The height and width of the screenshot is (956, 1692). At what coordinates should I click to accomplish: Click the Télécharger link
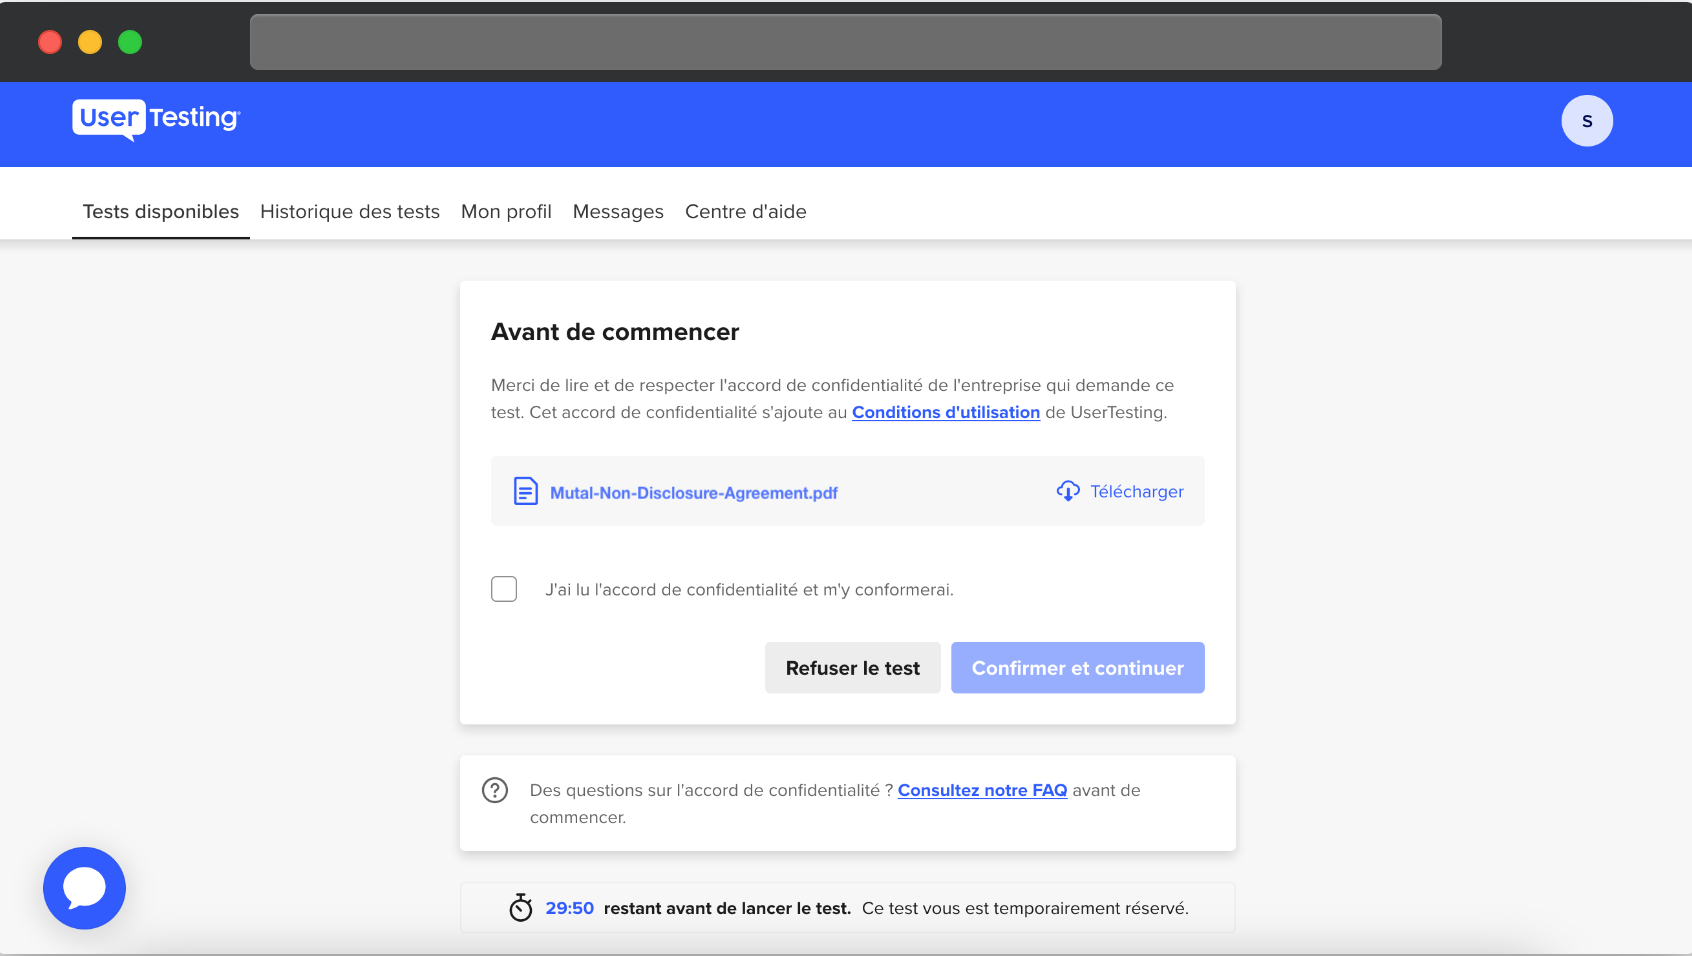click(1137, 491)
